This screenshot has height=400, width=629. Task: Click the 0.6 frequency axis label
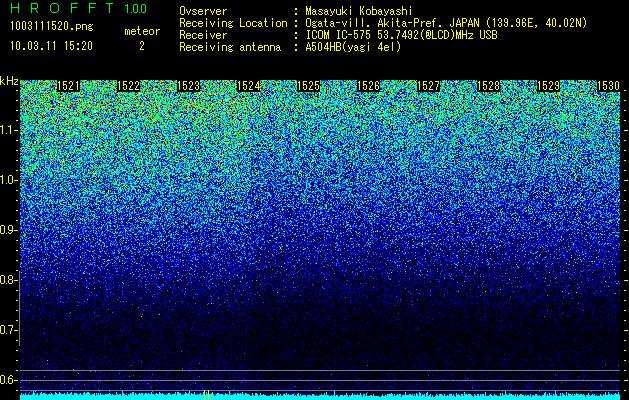[8, 380]
